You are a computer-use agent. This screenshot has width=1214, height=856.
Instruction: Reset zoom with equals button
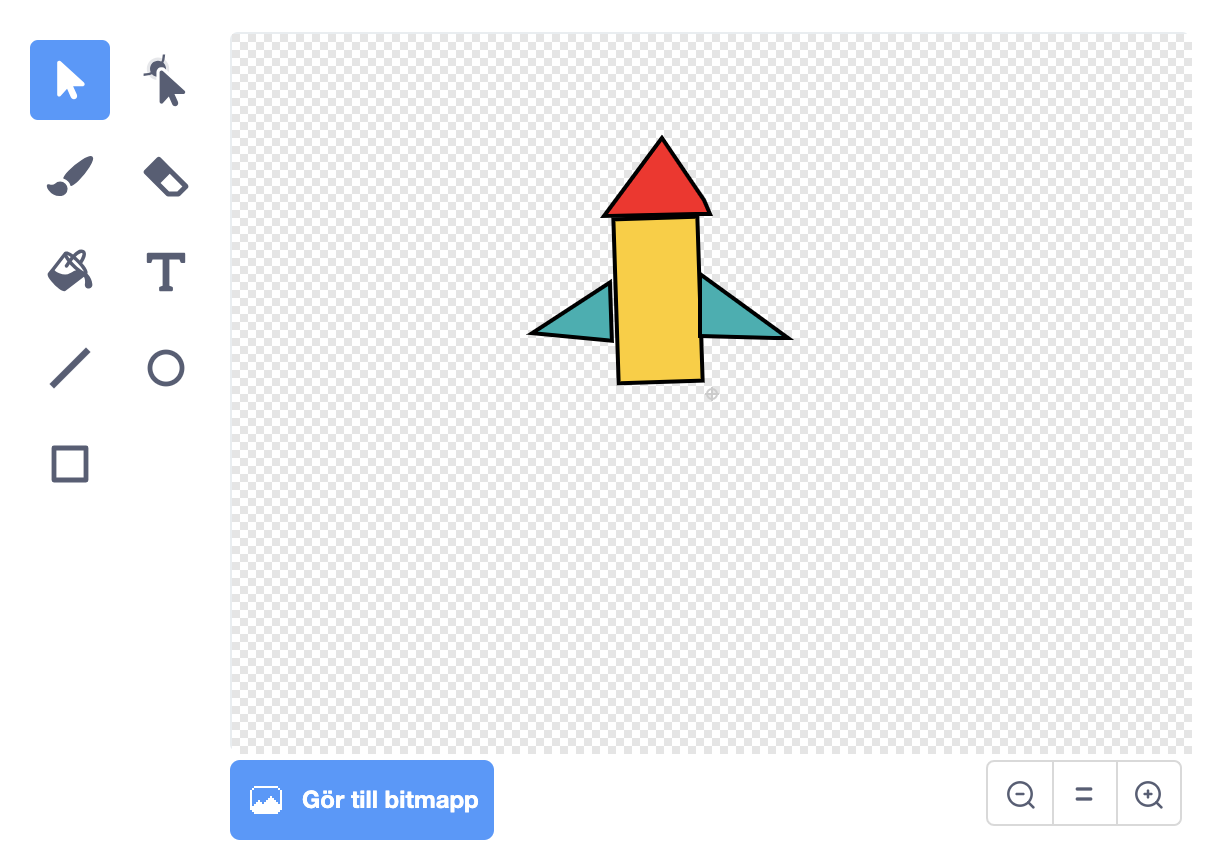click(x=1084, y=794)
